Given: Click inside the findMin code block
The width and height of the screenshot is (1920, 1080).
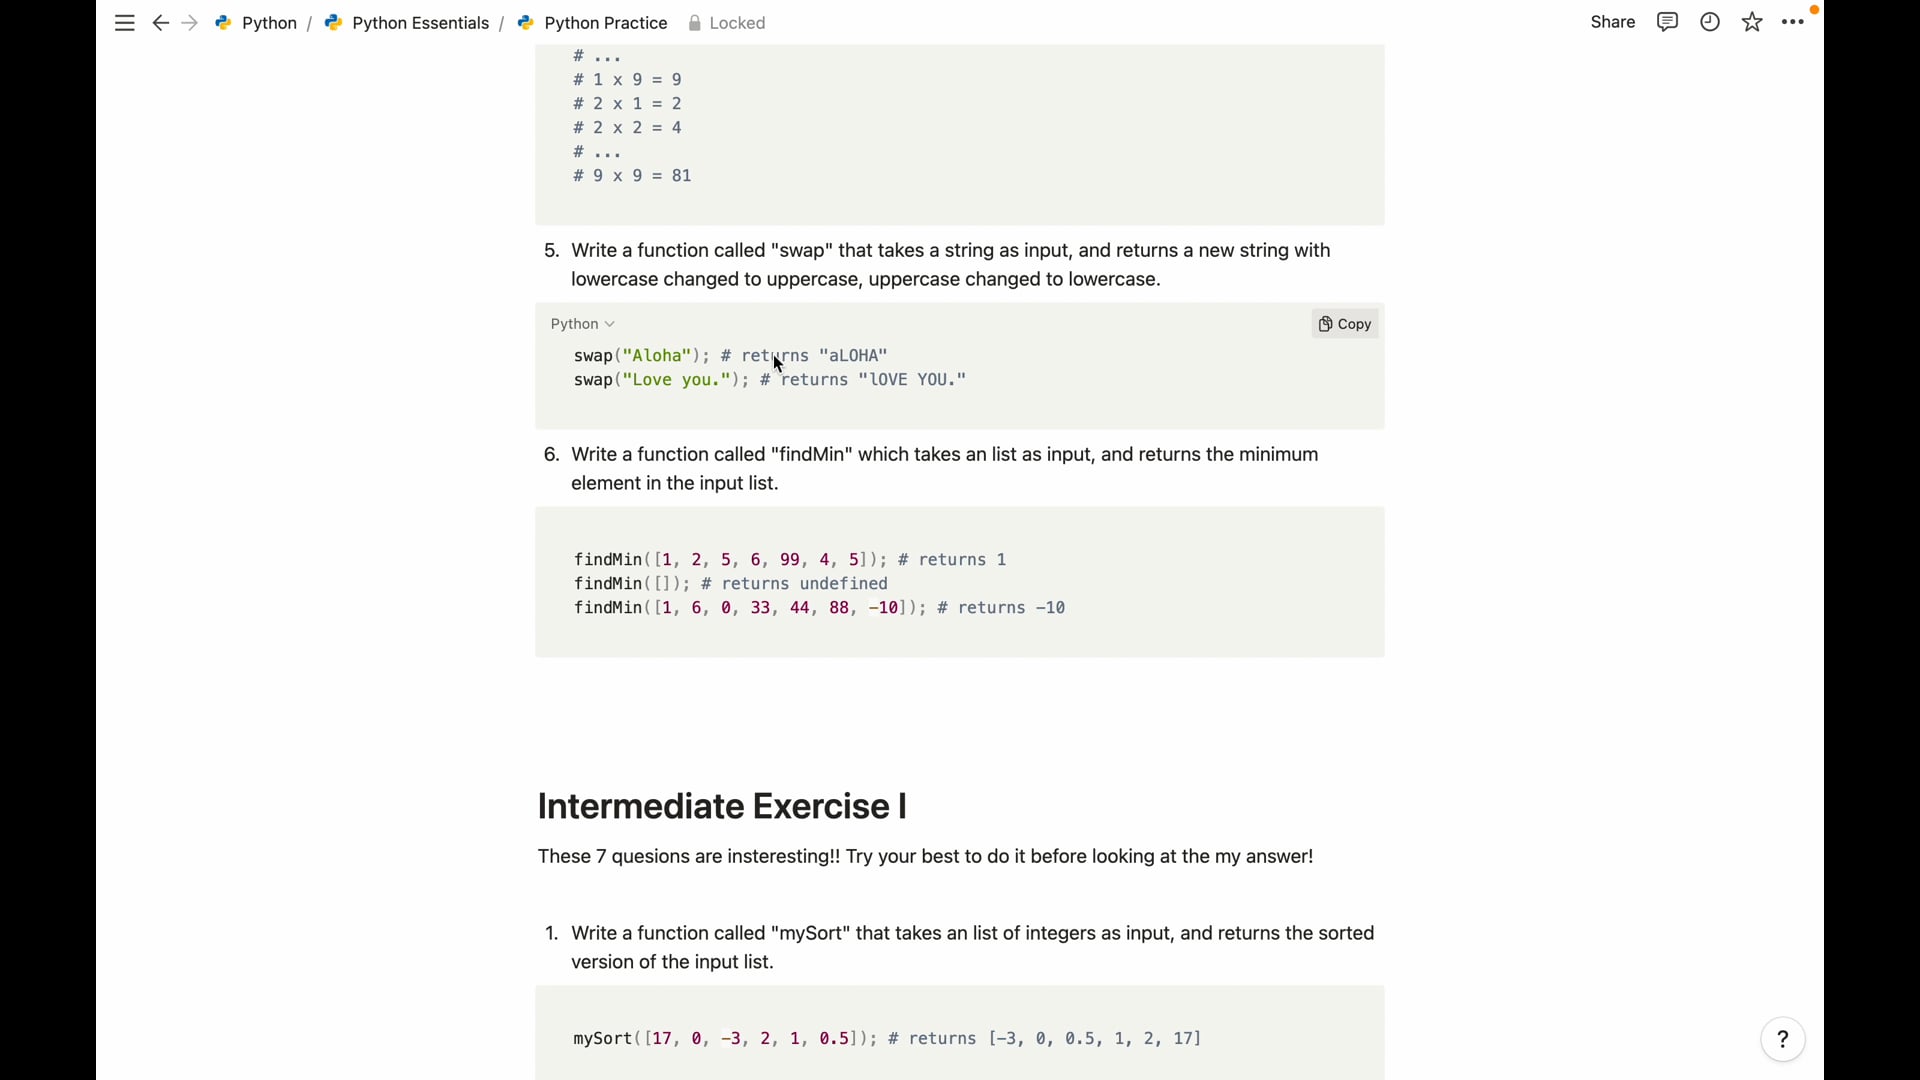Looking at the screenshot, I should pyautogui.click(x=958, y=583).
